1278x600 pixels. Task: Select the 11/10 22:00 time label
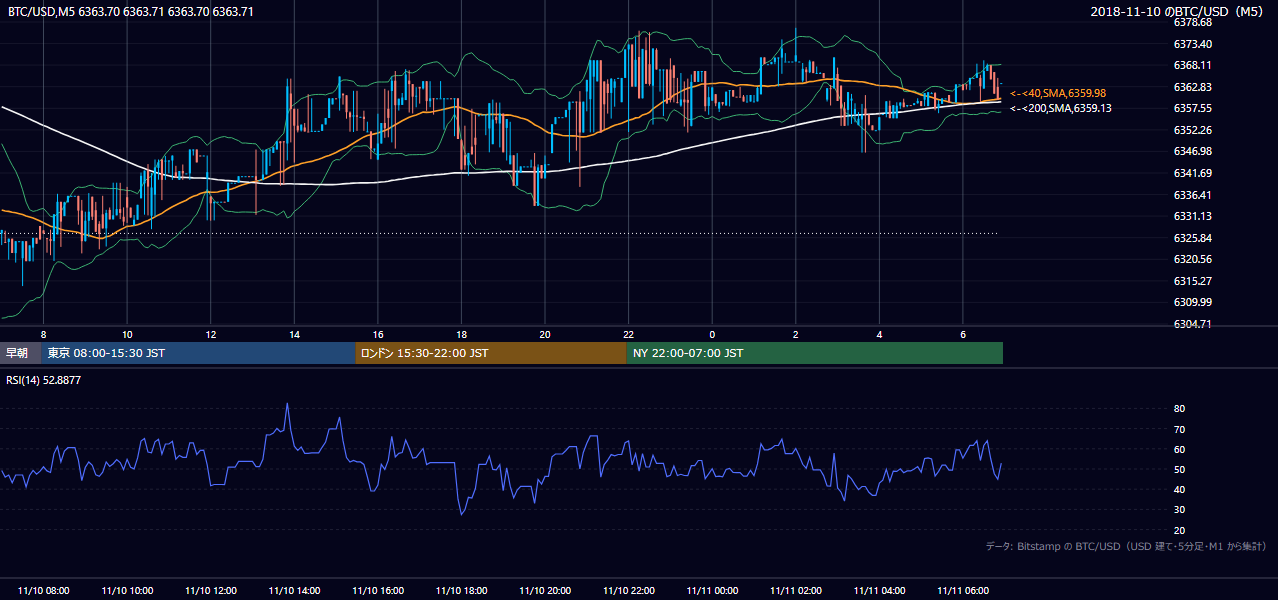coord(628,591)
